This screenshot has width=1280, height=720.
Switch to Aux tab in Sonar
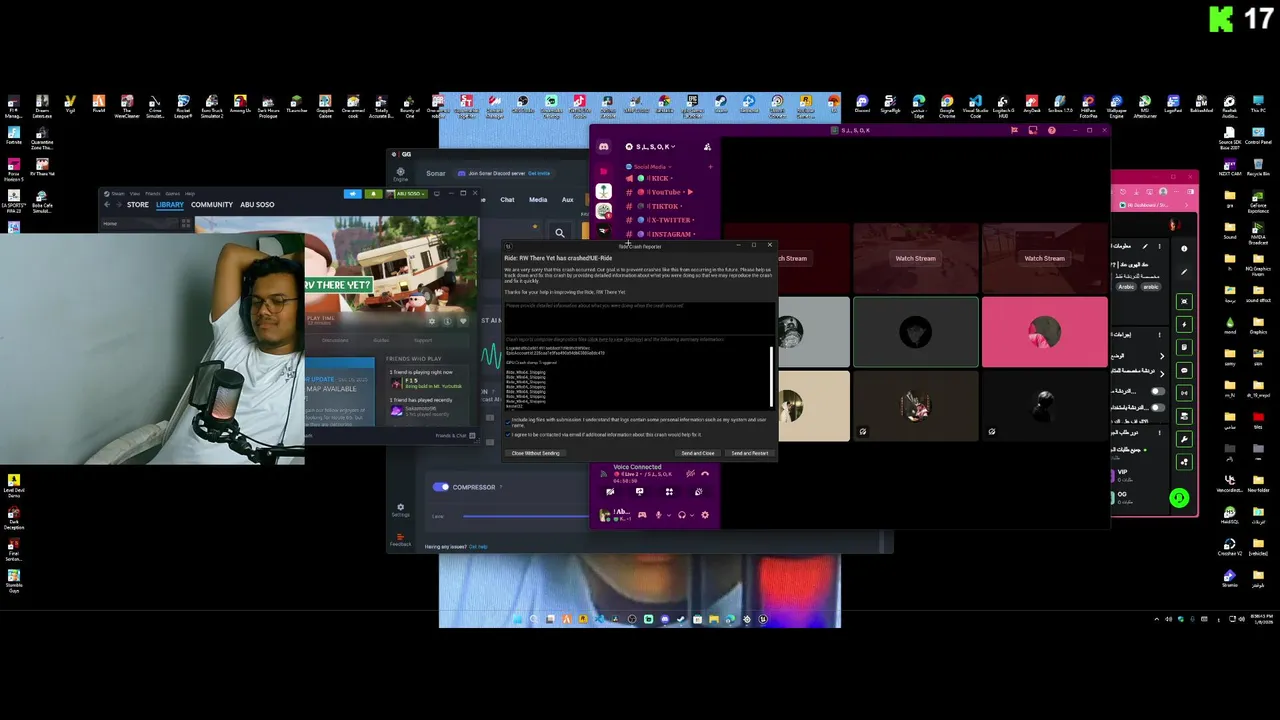pos(567,199)
